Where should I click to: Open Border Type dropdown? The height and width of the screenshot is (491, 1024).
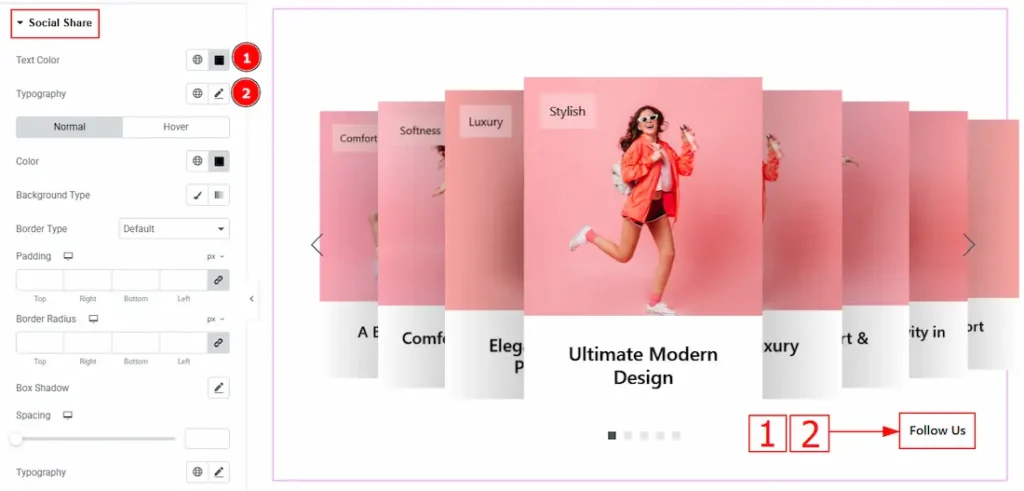point(174,229)
